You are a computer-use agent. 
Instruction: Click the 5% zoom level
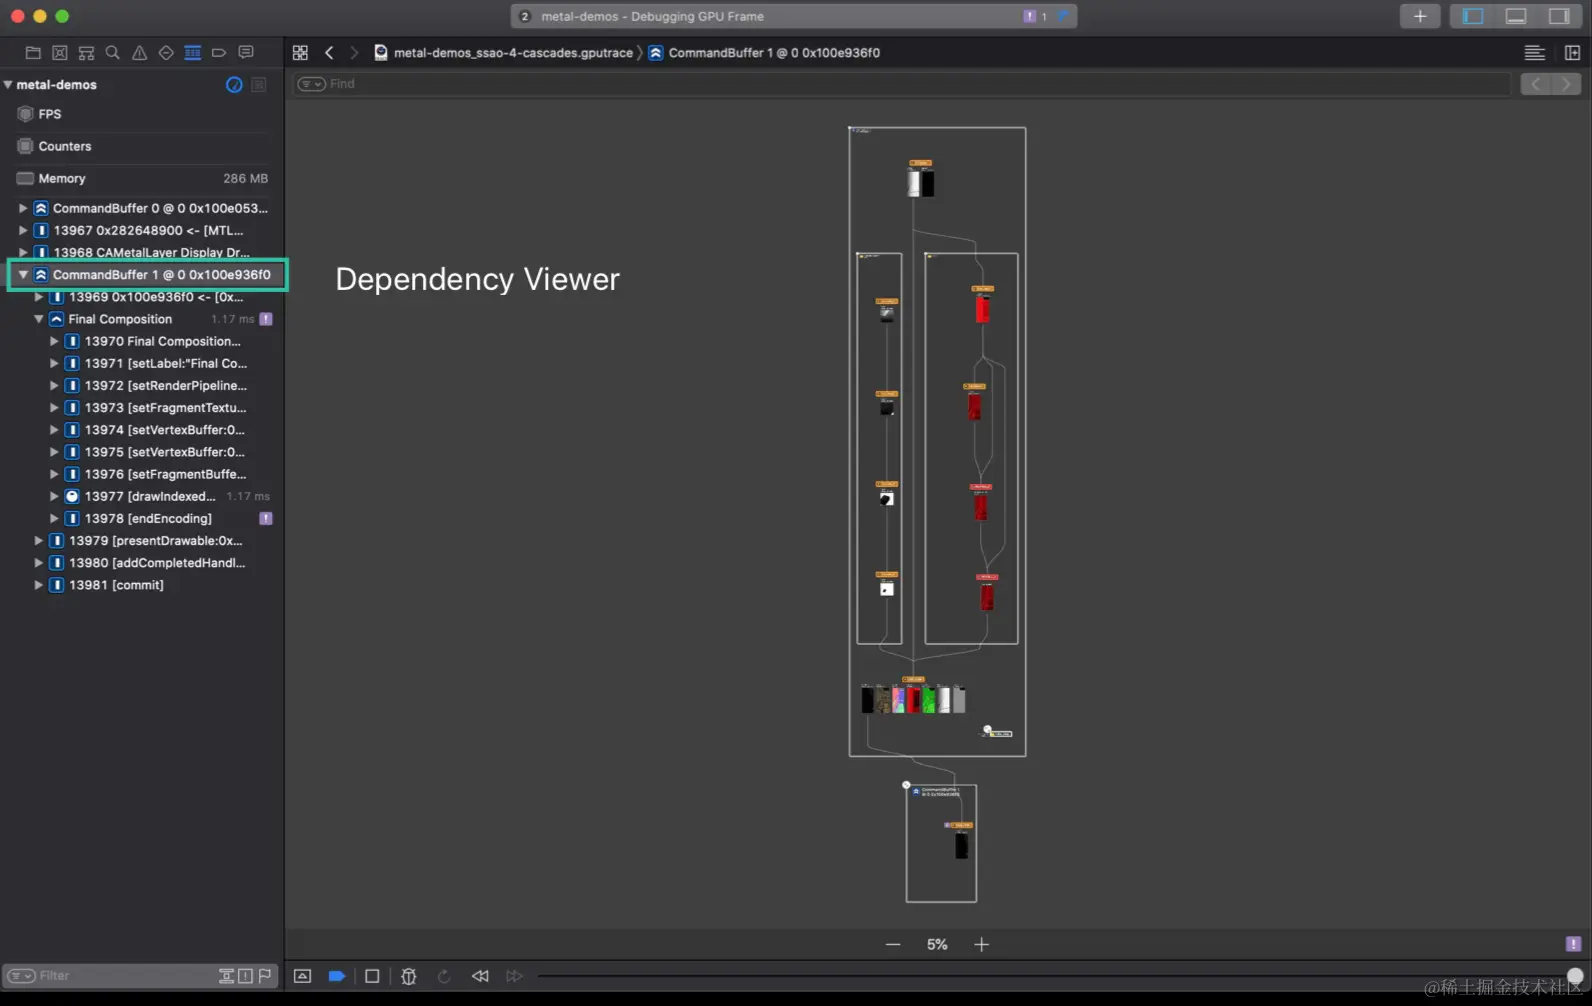tap(937, 944)
